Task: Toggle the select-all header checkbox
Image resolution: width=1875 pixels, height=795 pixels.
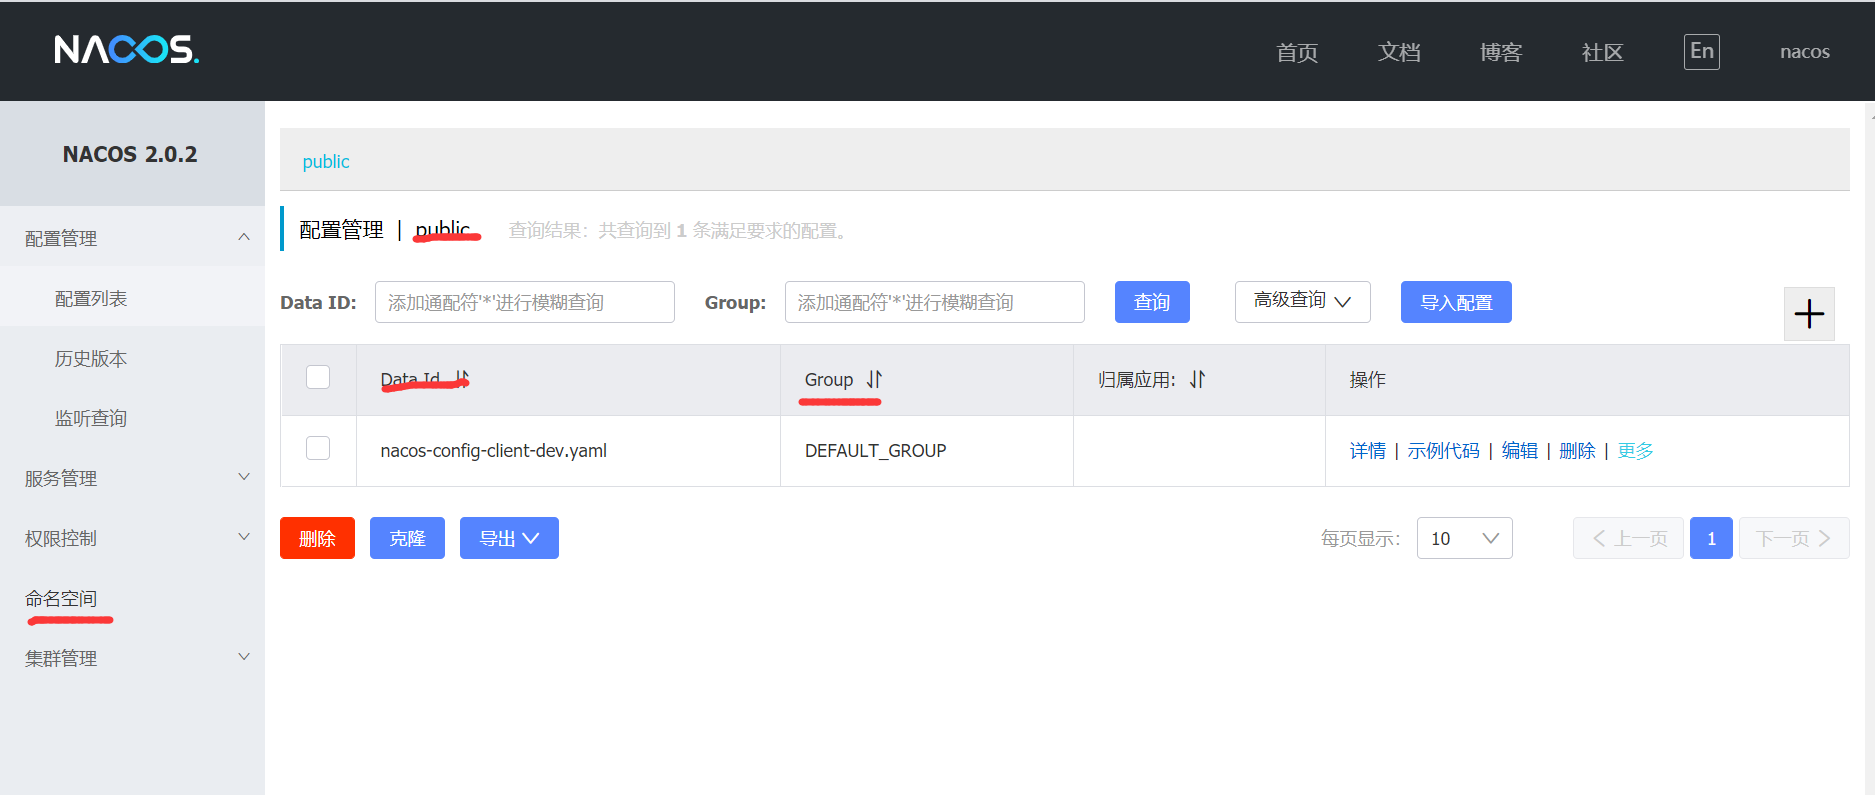Action: tap(318, 377)
